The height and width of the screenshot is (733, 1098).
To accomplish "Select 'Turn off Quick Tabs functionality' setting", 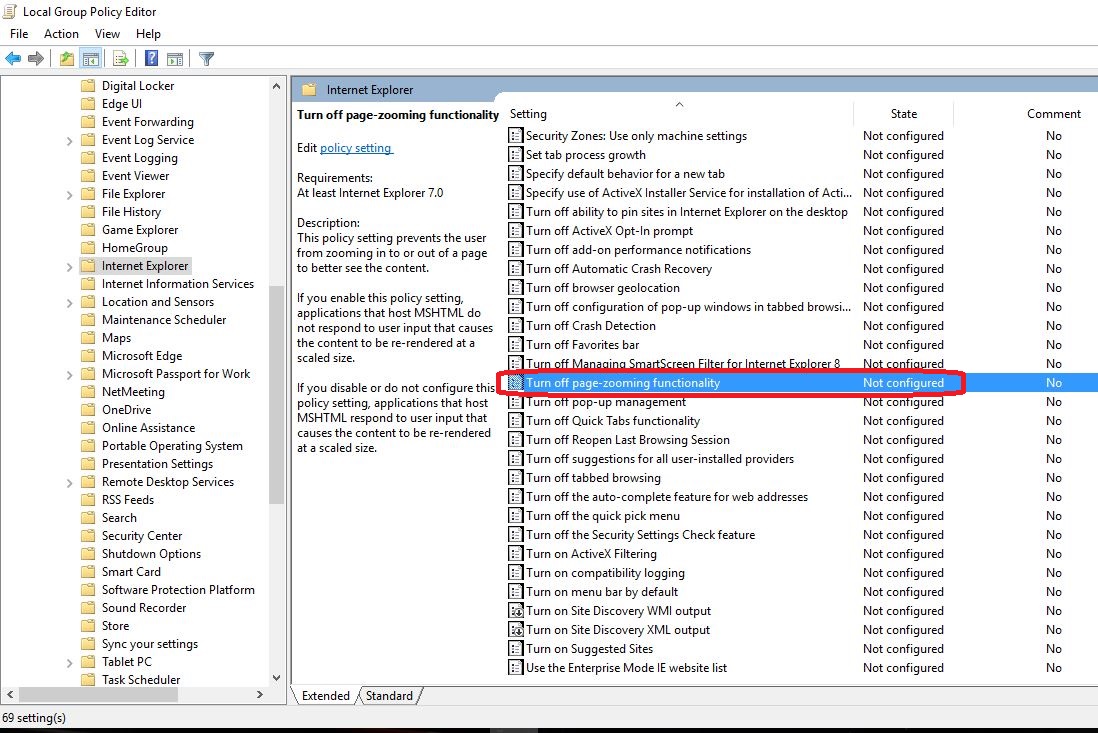I will click(x=613, y=421).
